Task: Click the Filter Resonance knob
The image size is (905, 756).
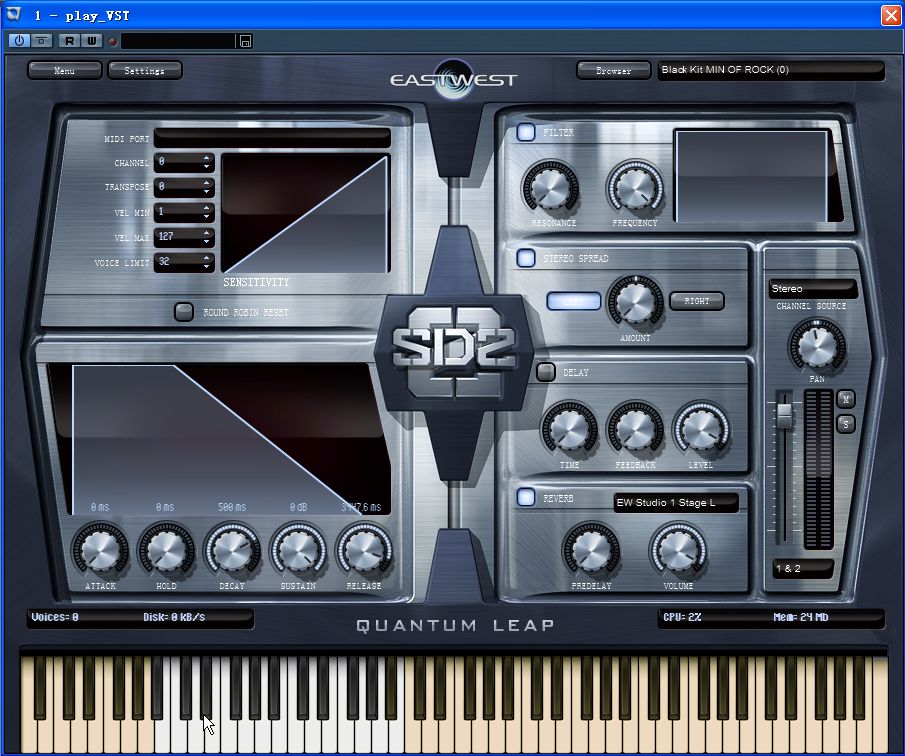Action: 551,188
